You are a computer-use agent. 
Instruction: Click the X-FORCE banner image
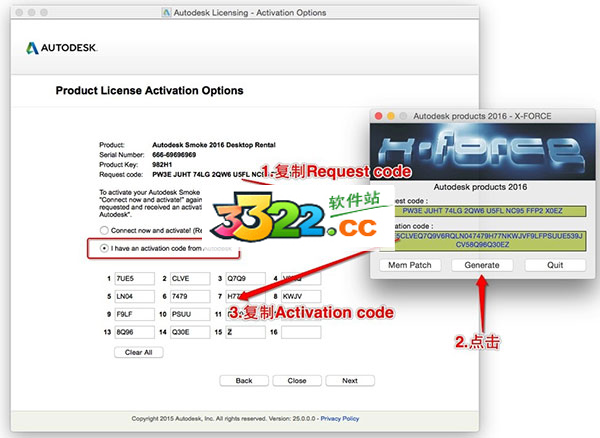pos(483,151)
